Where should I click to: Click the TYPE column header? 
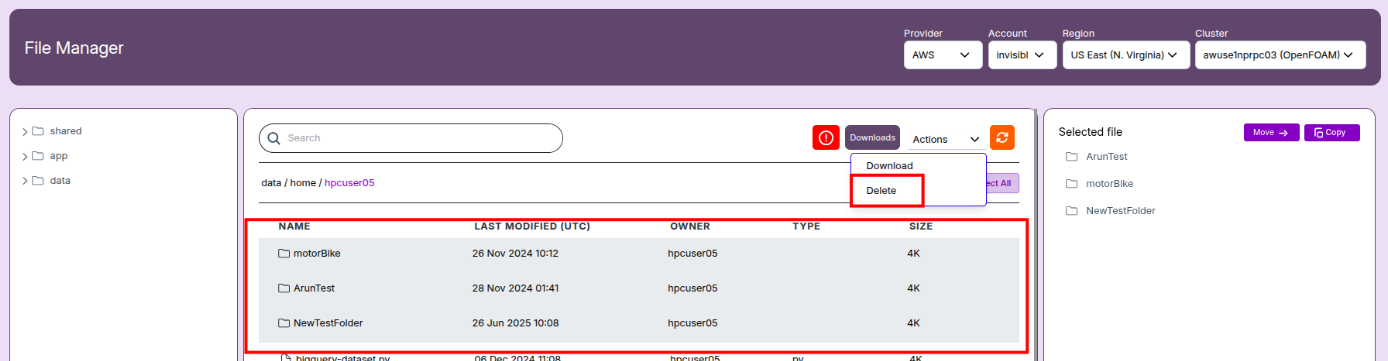[x=806, y=227]
